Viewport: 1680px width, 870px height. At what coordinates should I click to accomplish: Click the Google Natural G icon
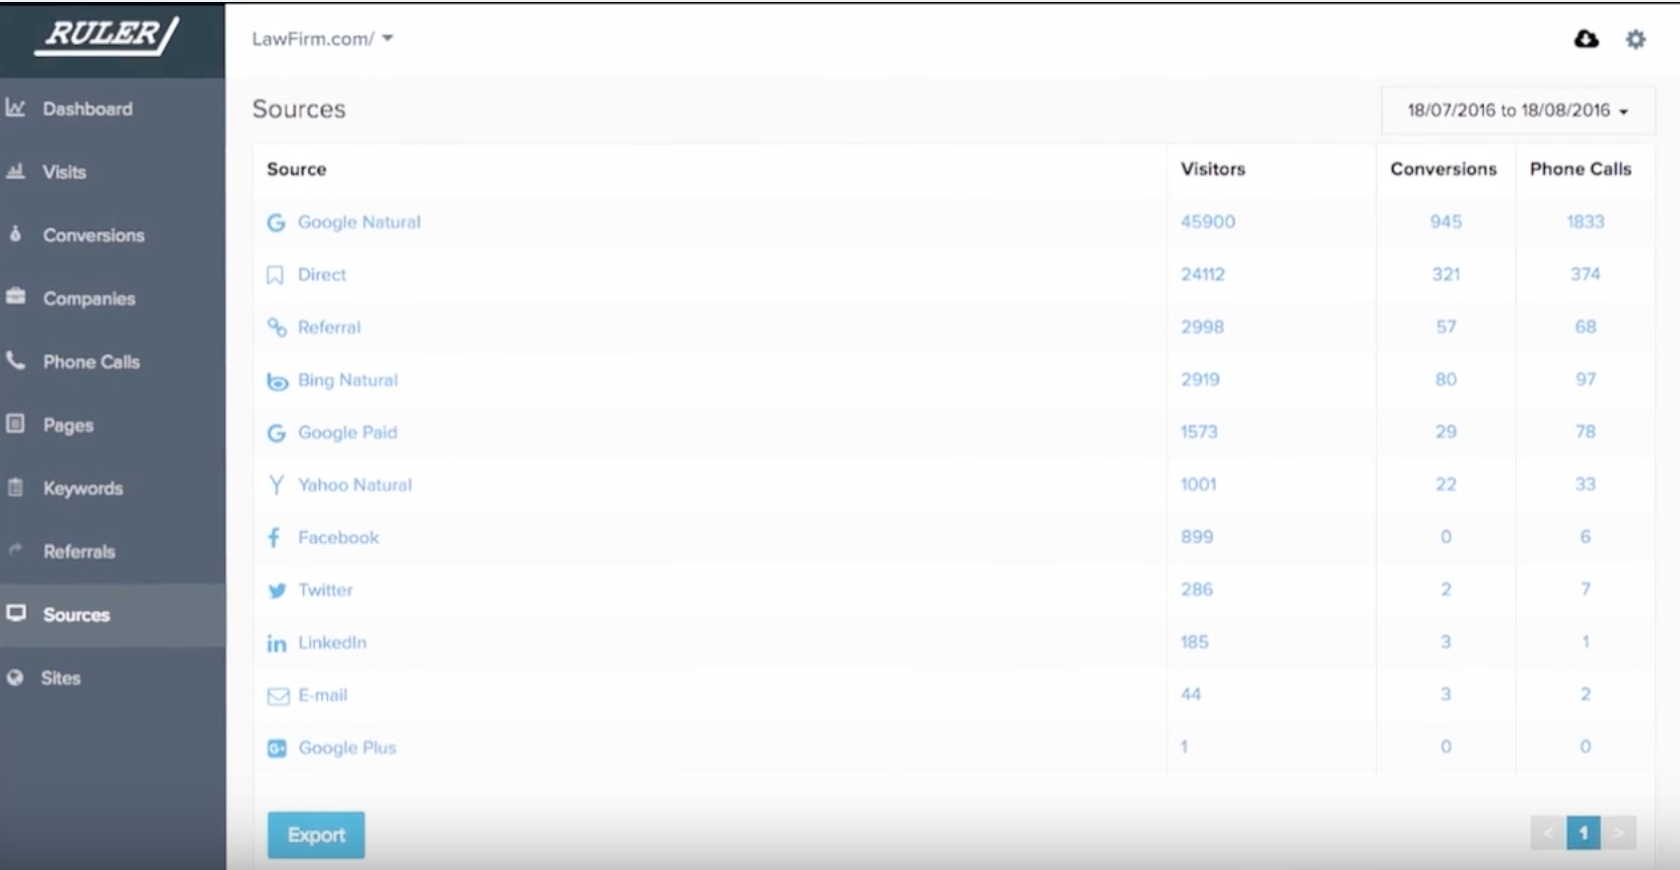[x=276, y=222]
